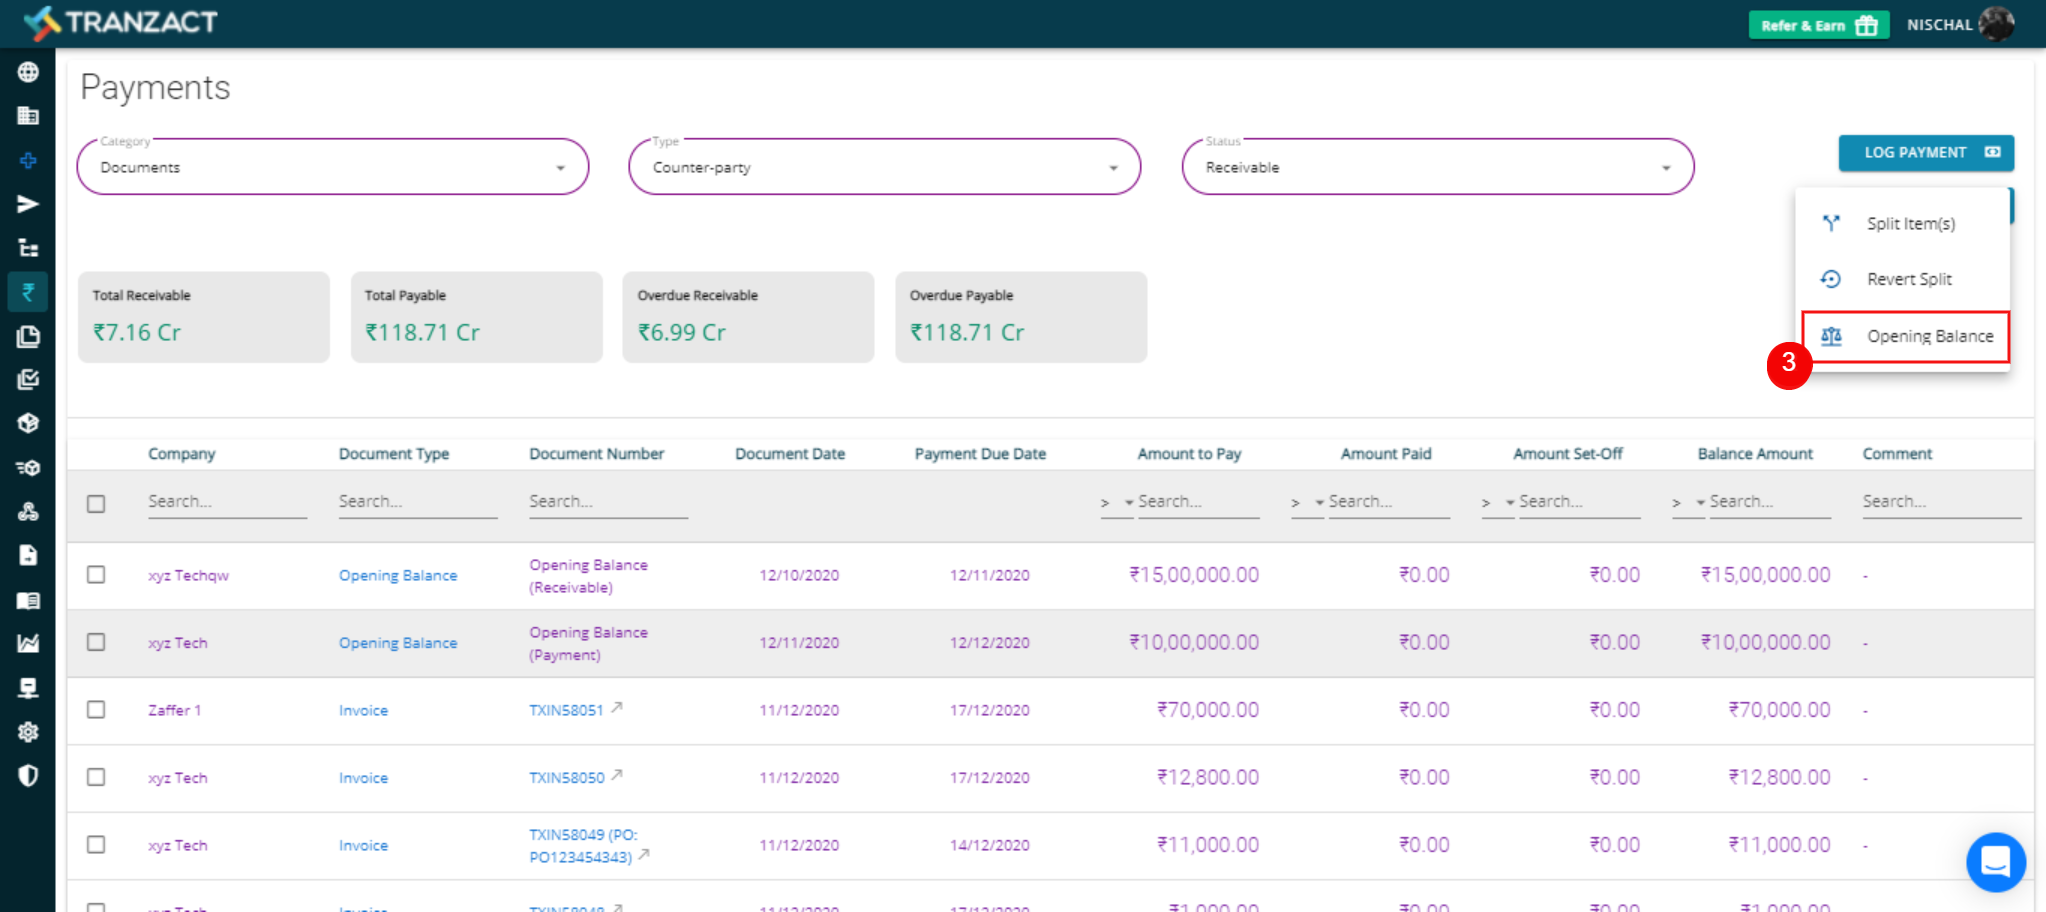2046x912 pixels.
Task: Click the Tranzact logo
Action: pyautogui.click(x=120, y=22)
